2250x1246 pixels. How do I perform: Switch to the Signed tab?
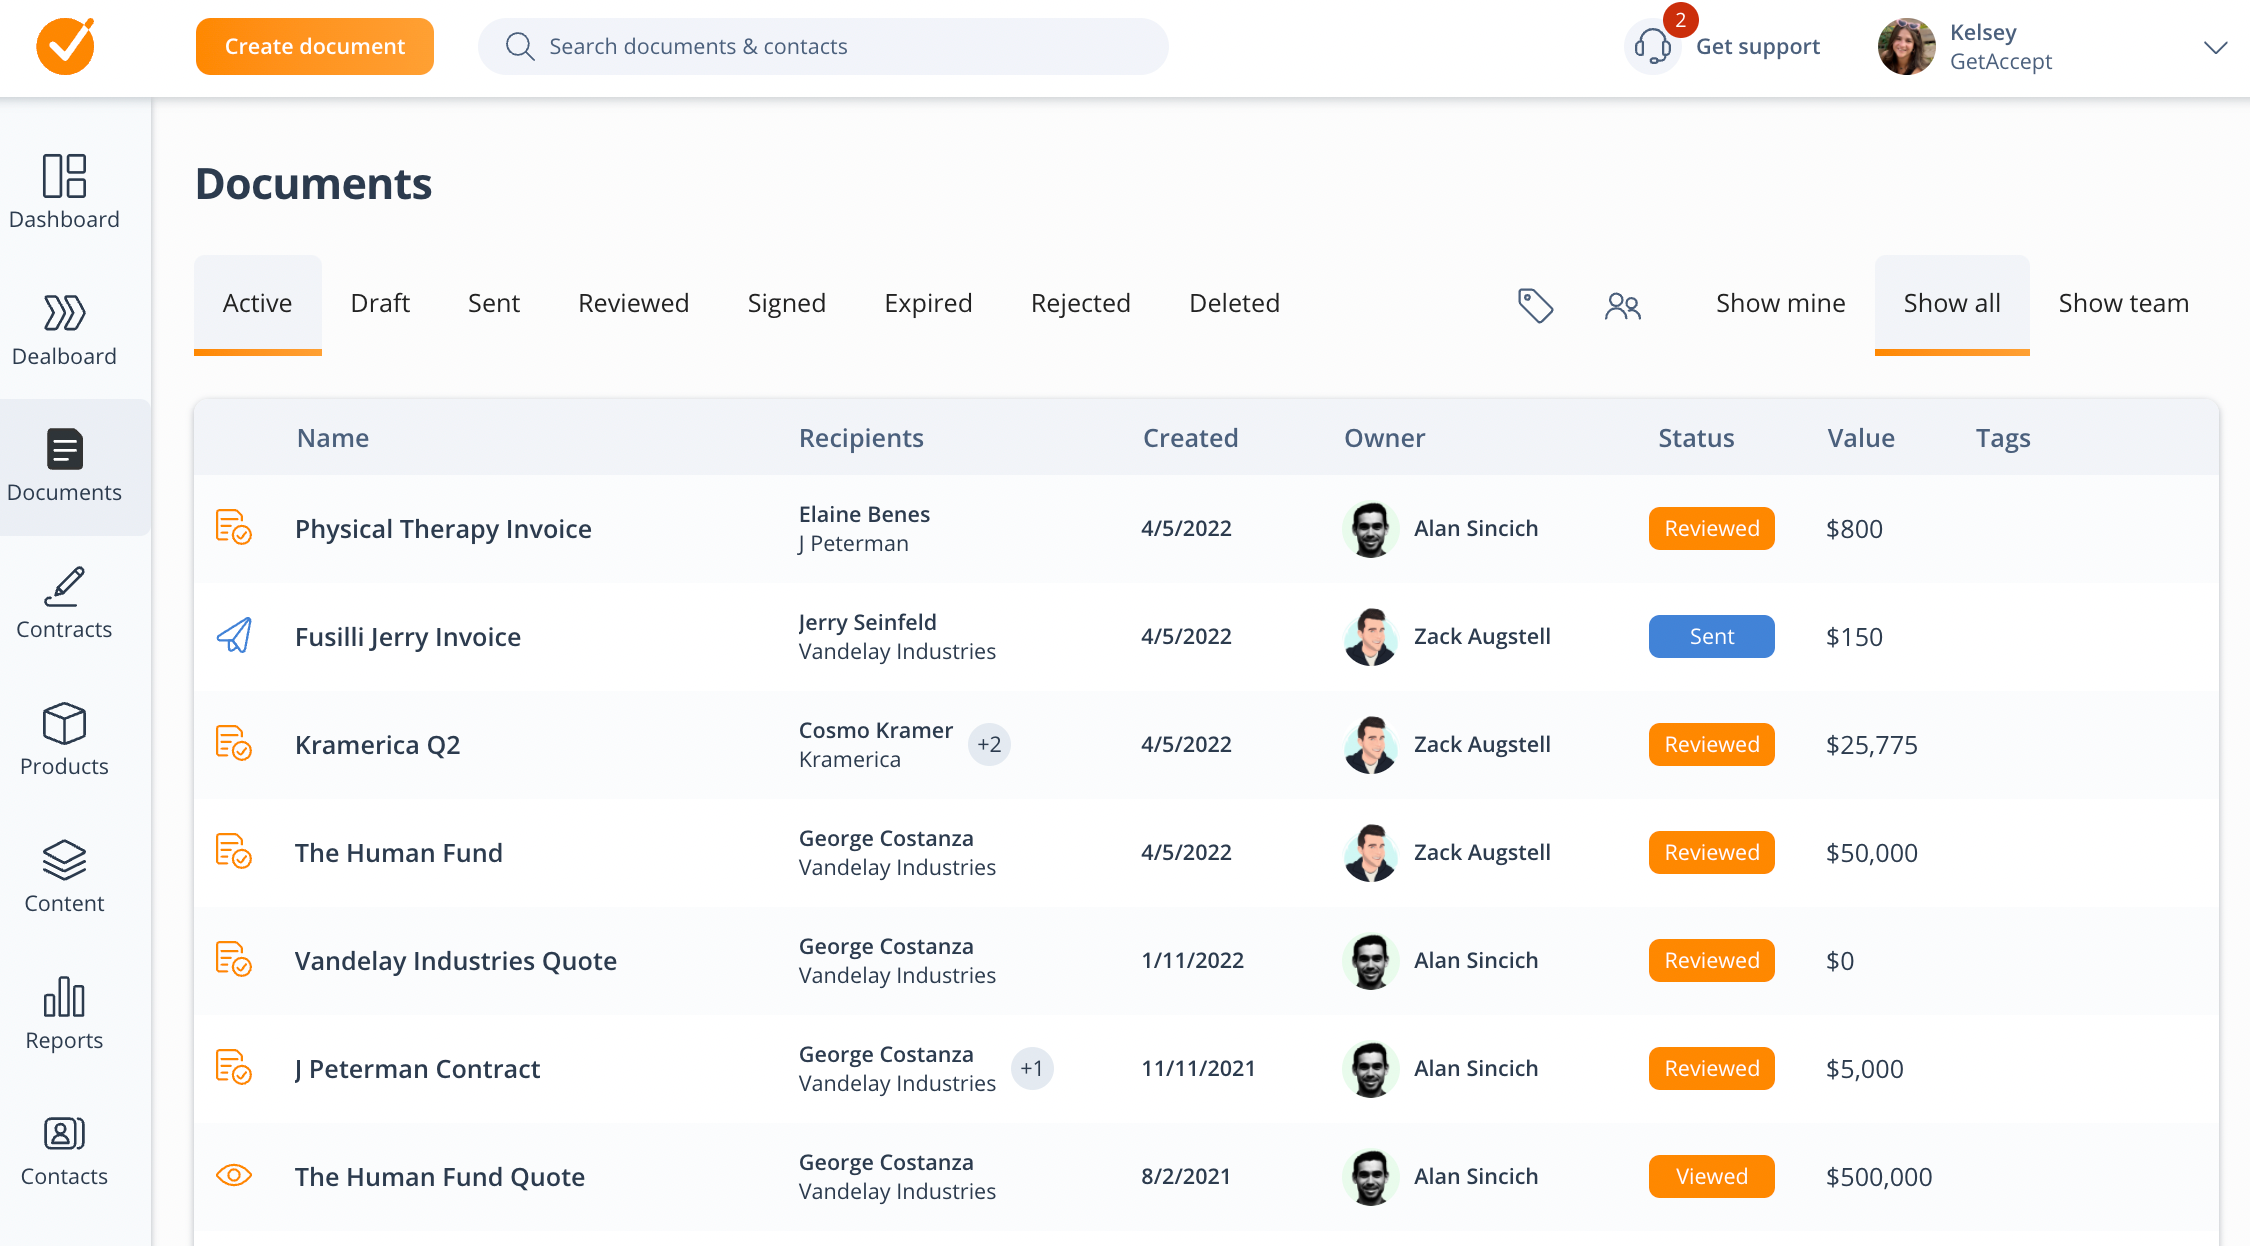(786, 303)
